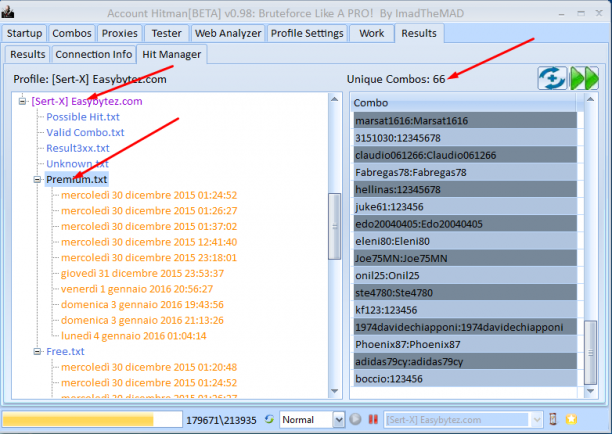
Task: Open the Connection Info sub-tab
Action: (x=94, y=54)
